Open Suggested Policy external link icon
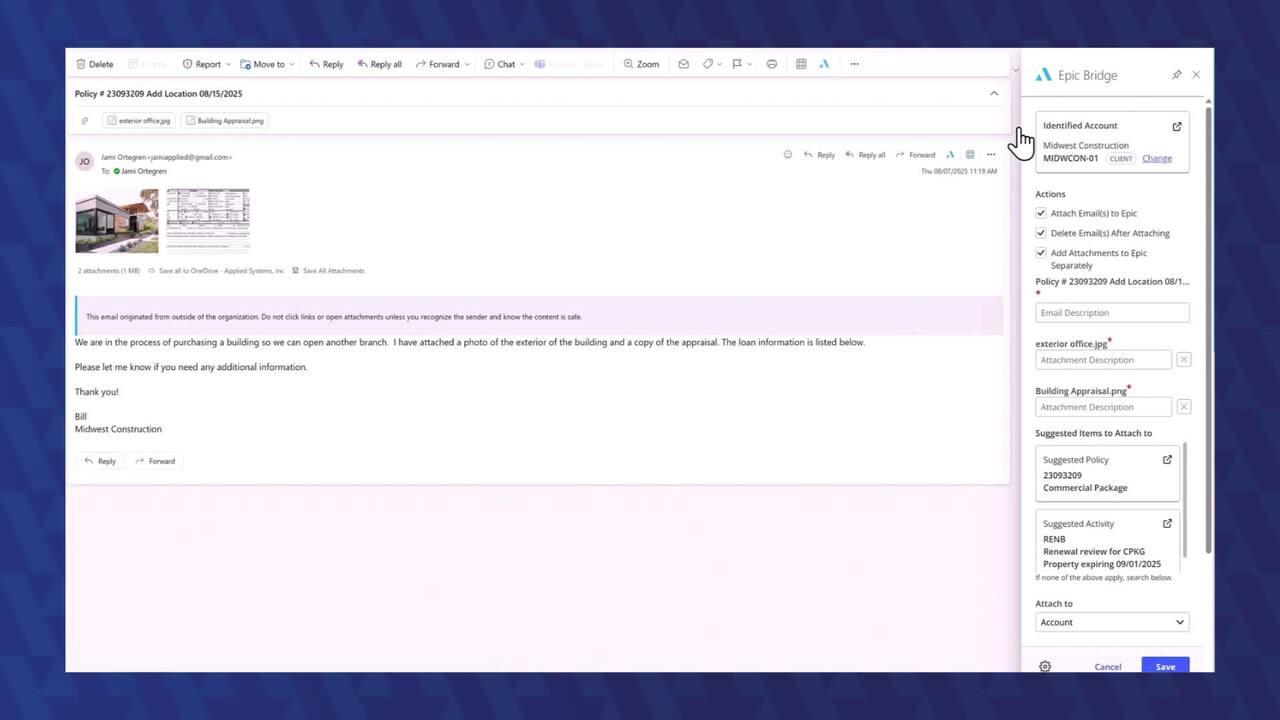 click(x=1167, y=460)
